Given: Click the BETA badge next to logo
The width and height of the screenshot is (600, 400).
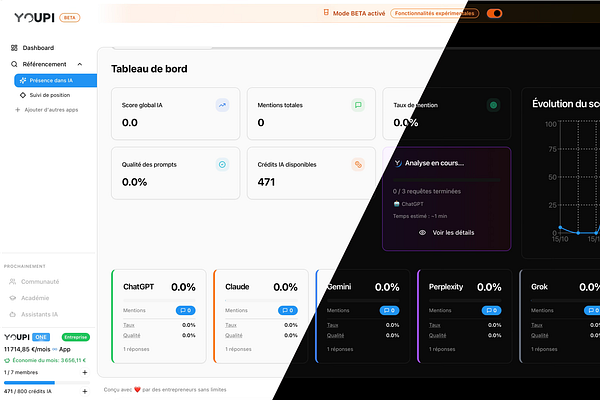Looking at the screenshot, I should (x=70, y=18).
